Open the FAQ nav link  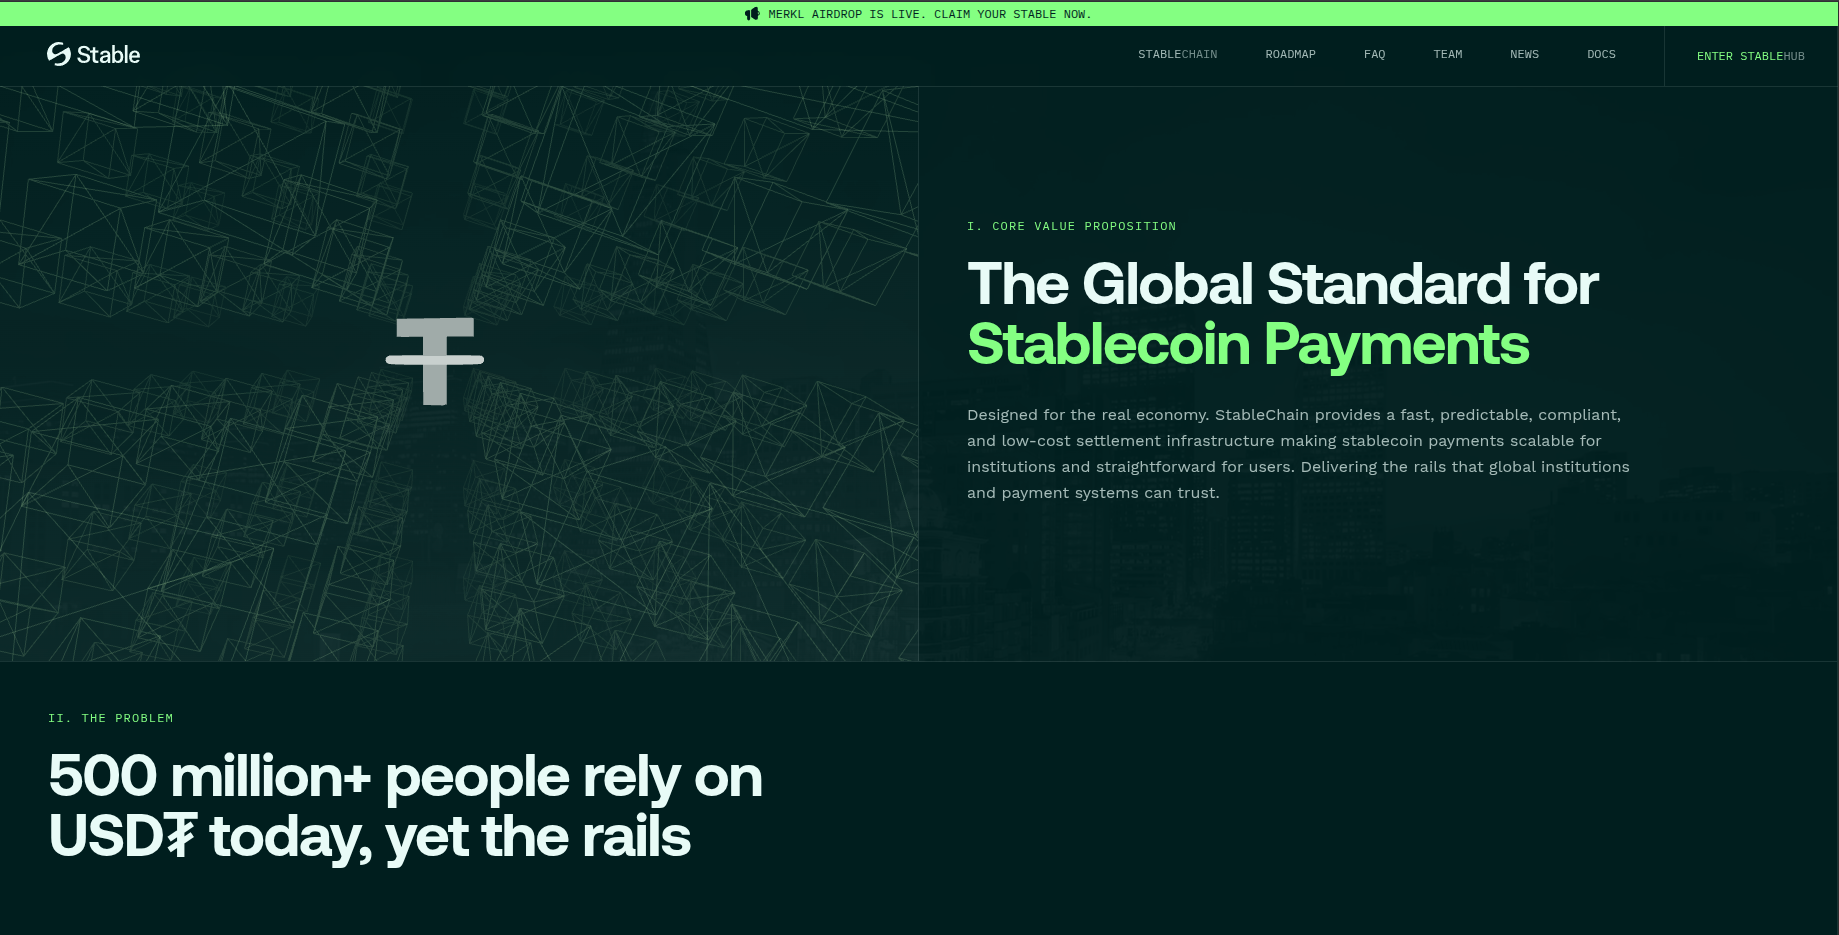(x=1374, y=55)
